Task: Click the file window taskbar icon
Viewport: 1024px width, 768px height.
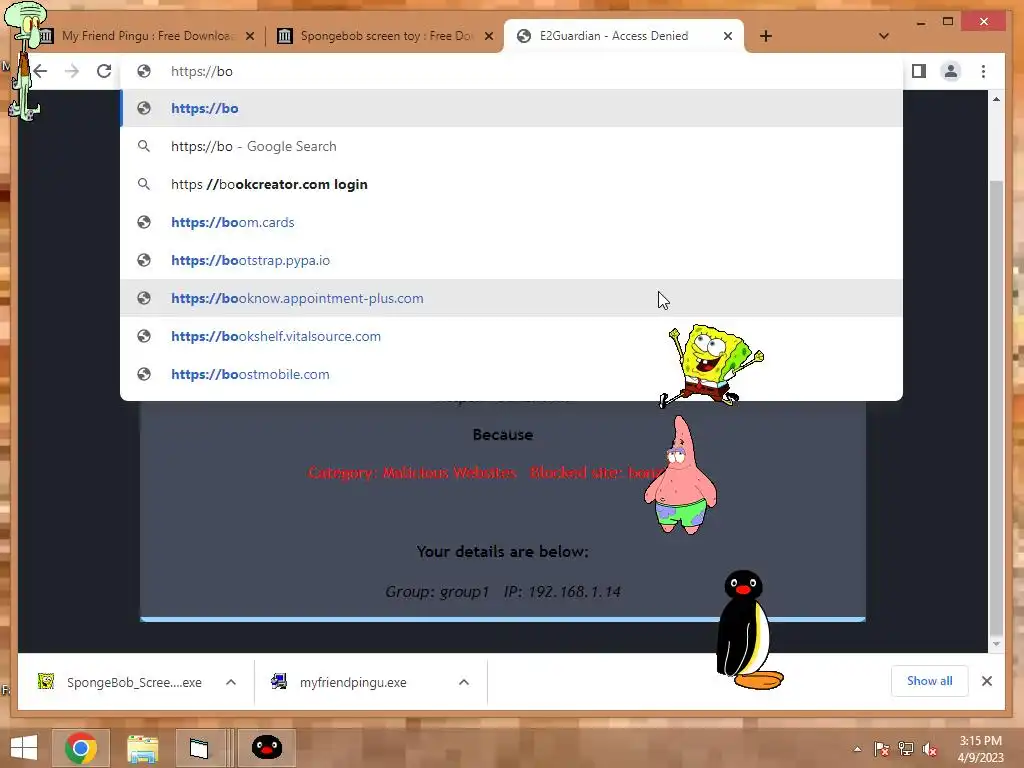Action: click(x=199, y=748)
